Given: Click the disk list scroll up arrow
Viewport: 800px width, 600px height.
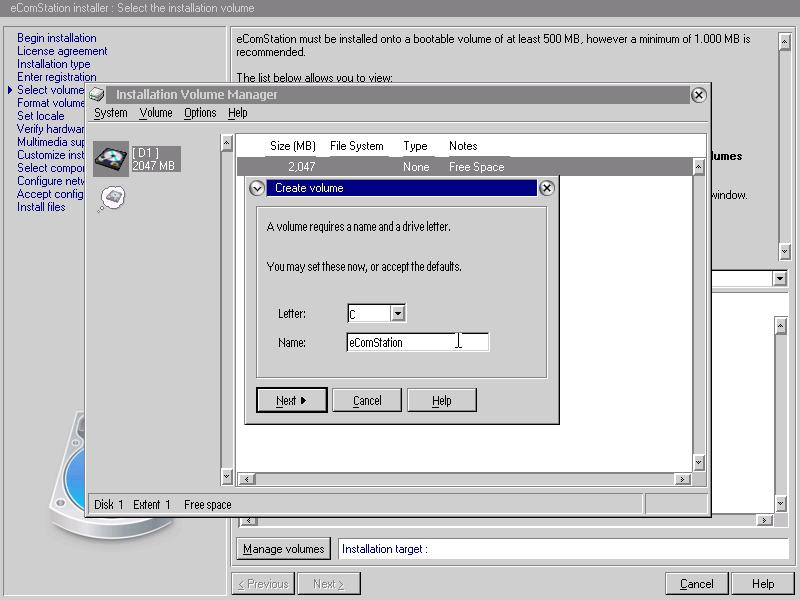Looking at the screenshot, I should [227, 143].
